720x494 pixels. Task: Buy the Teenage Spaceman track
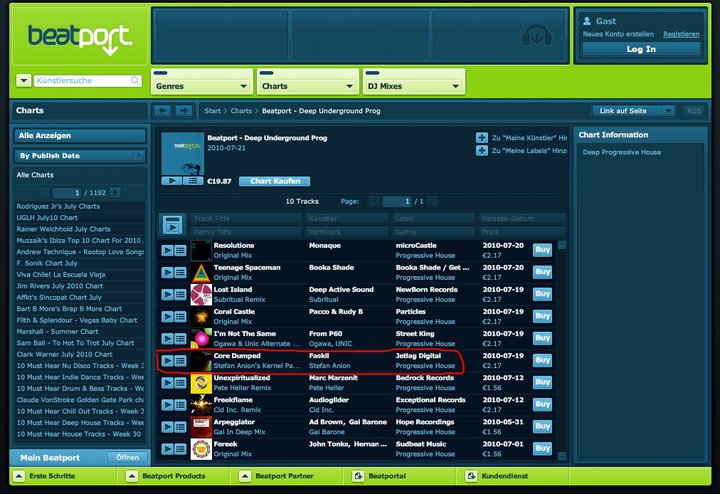[x=542, y=272]
